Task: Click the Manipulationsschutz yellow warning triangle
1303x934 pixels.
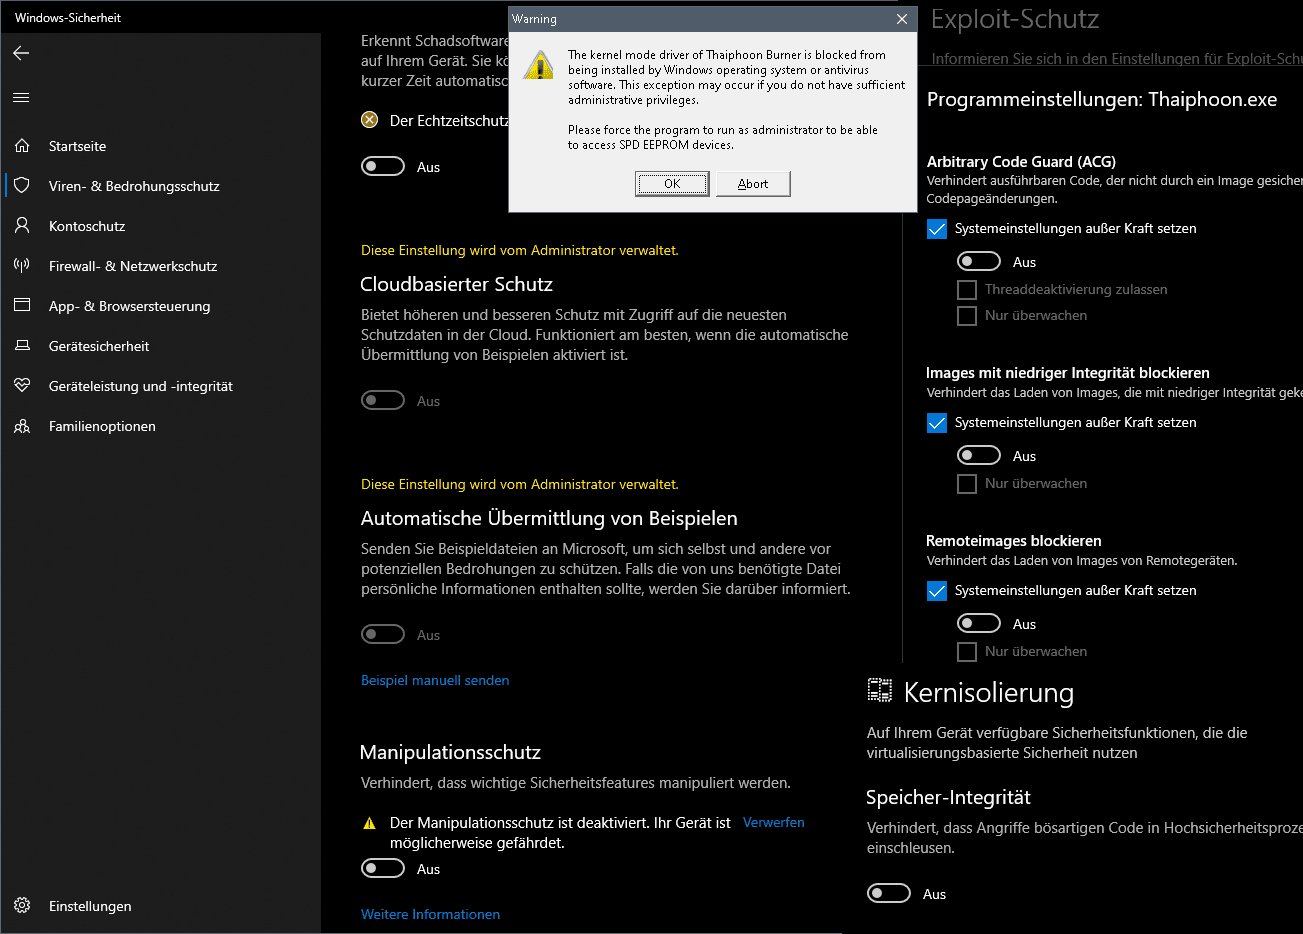Action: (x=369, y=824)
